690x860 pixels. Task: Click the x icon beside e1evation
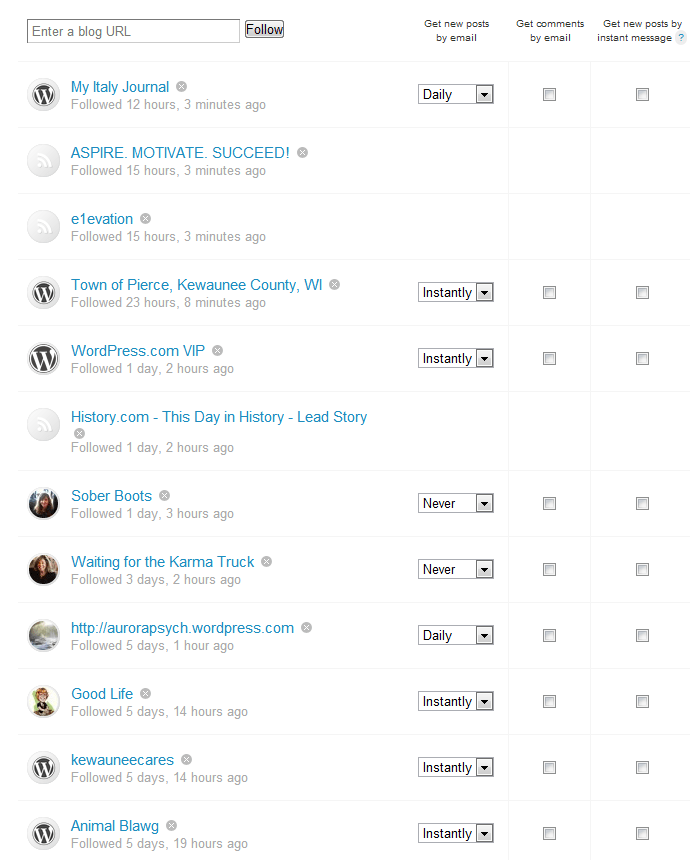point(145,219)
